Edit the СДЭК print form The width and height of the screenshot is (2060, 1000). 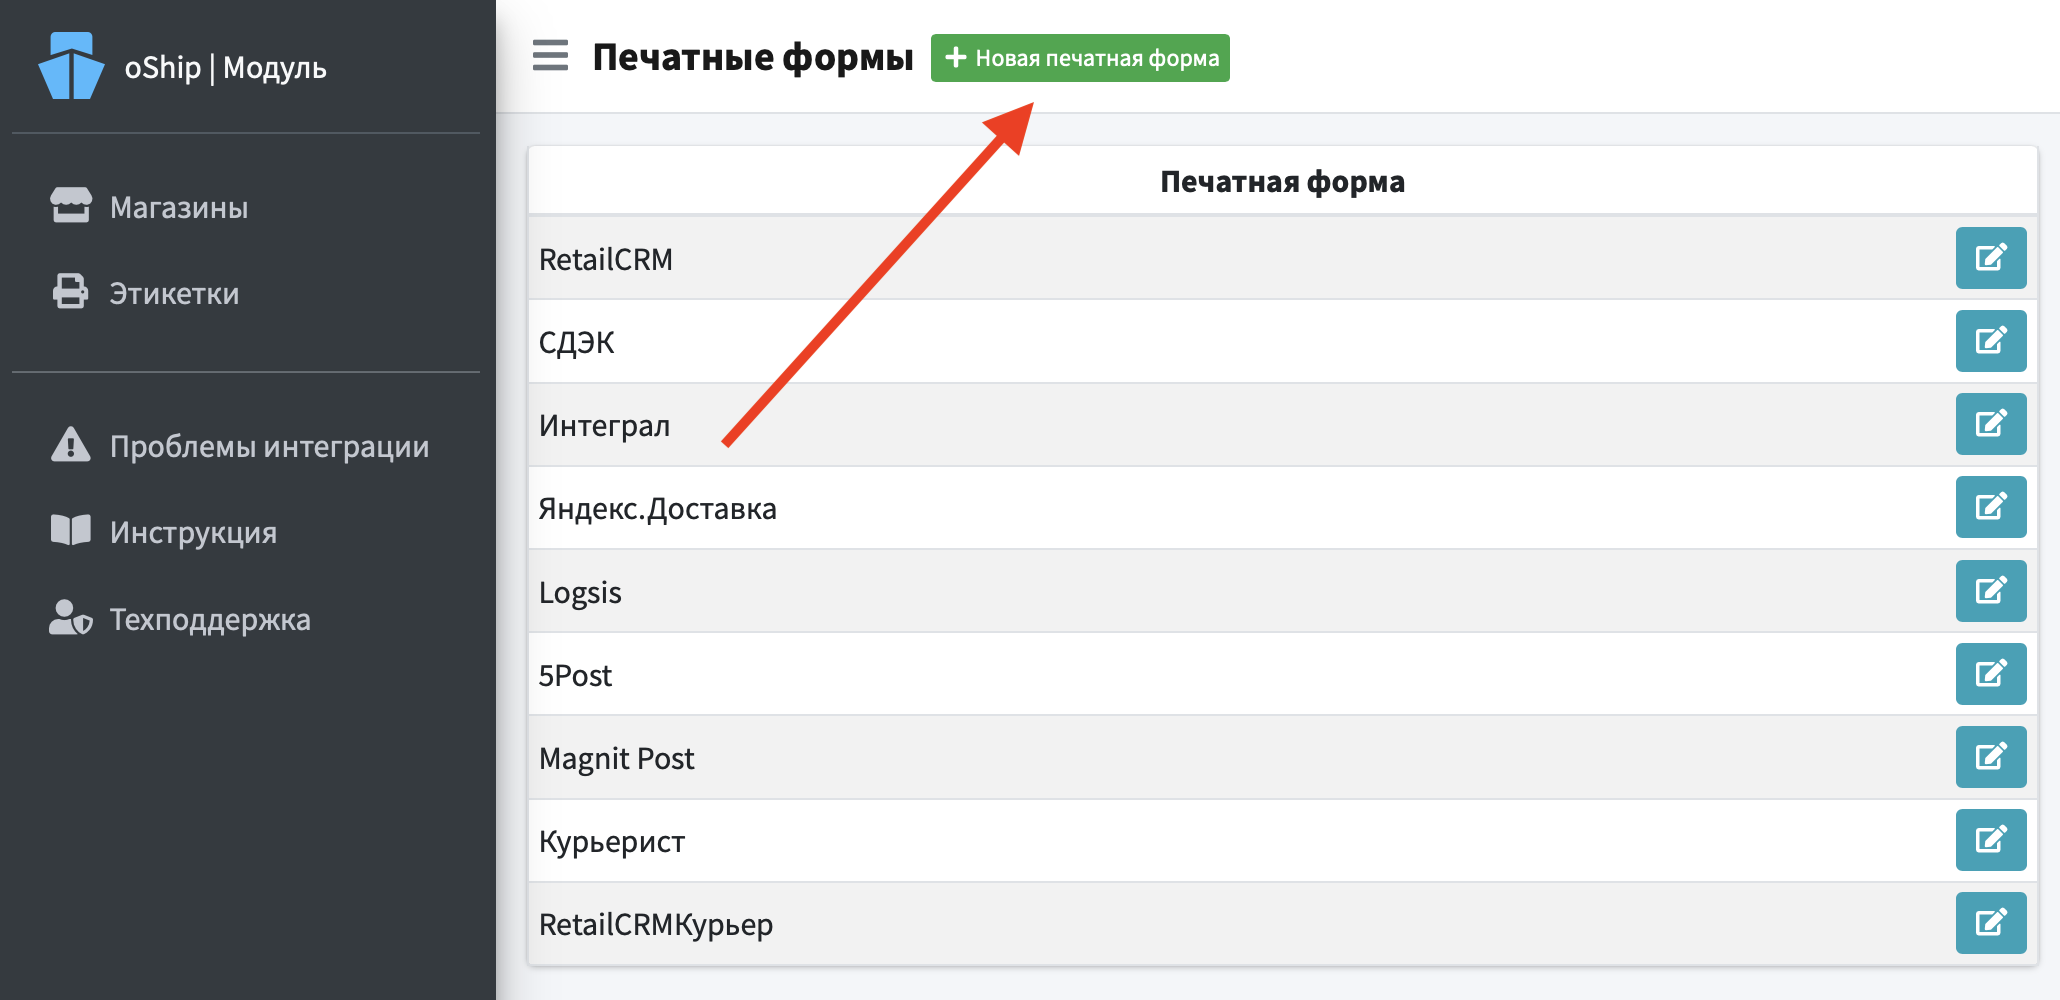(x=1991, y=341)
